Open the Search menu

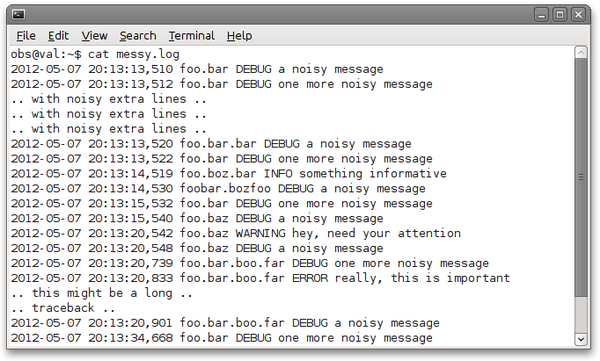tap(138, 36)
